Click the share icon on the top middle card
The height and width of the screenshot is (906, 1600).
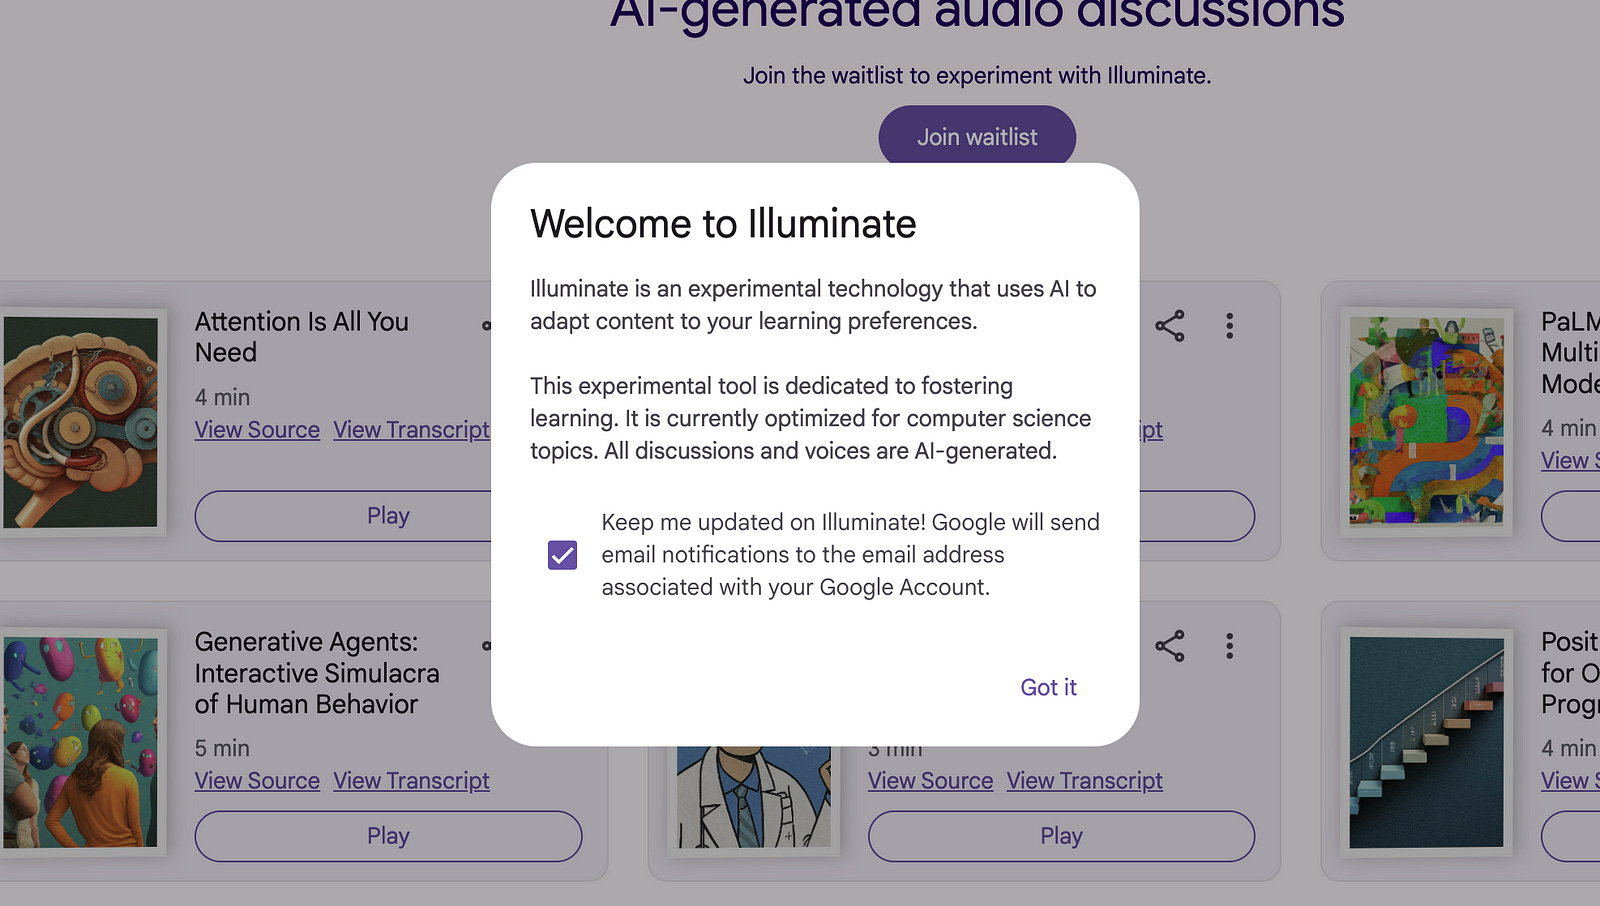tap(1169, 325)
